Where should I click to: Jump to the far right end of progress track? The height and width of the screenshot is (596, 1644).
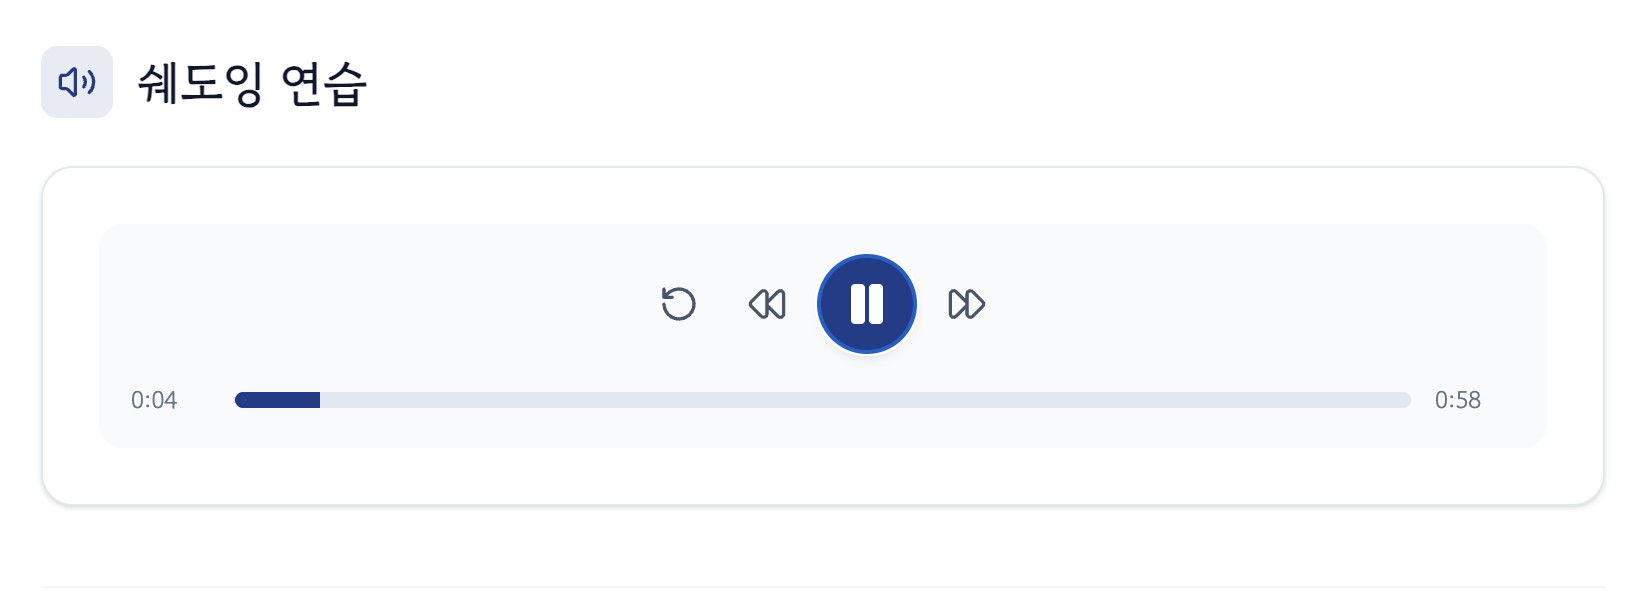[1405, 400]
